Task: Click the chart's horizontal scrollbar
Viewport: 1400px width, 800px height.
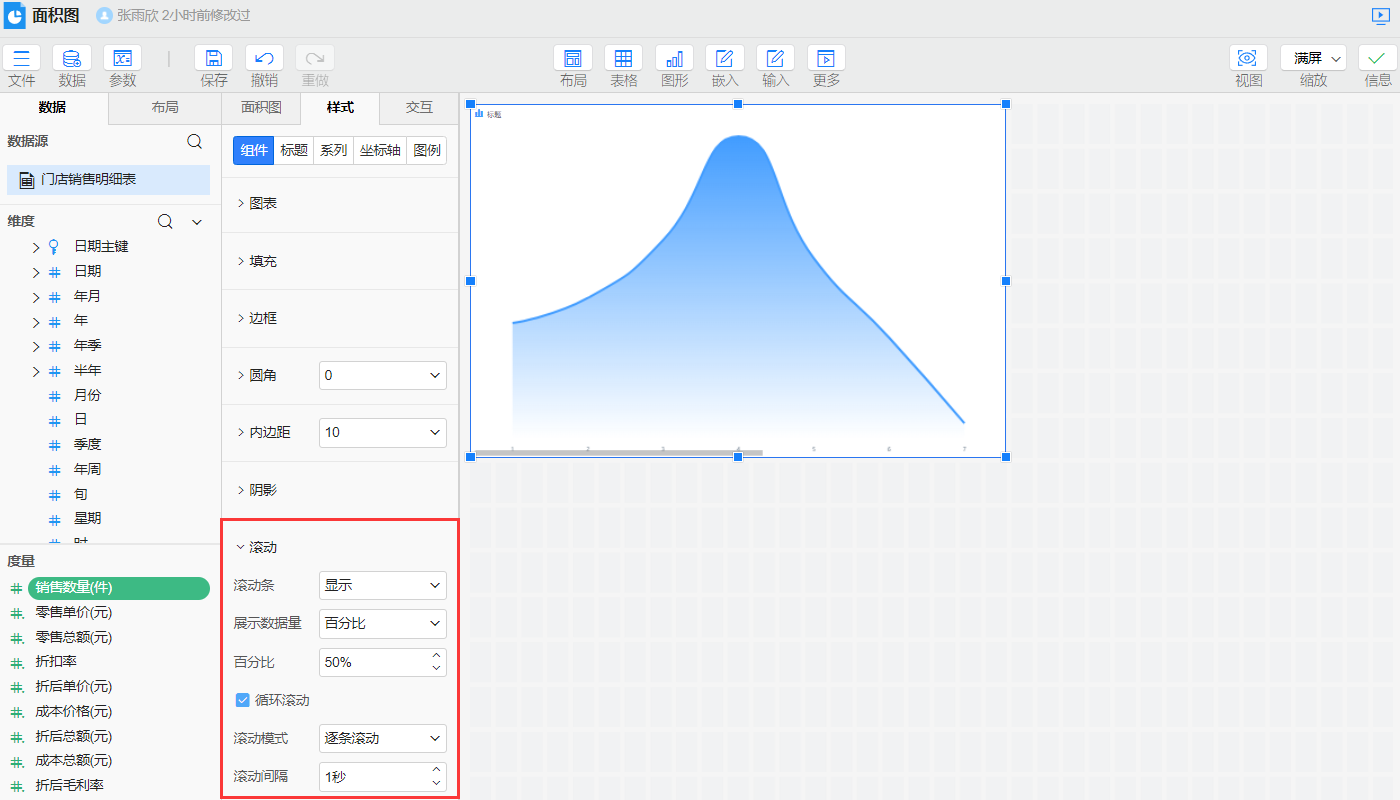Action: [618, 453]
